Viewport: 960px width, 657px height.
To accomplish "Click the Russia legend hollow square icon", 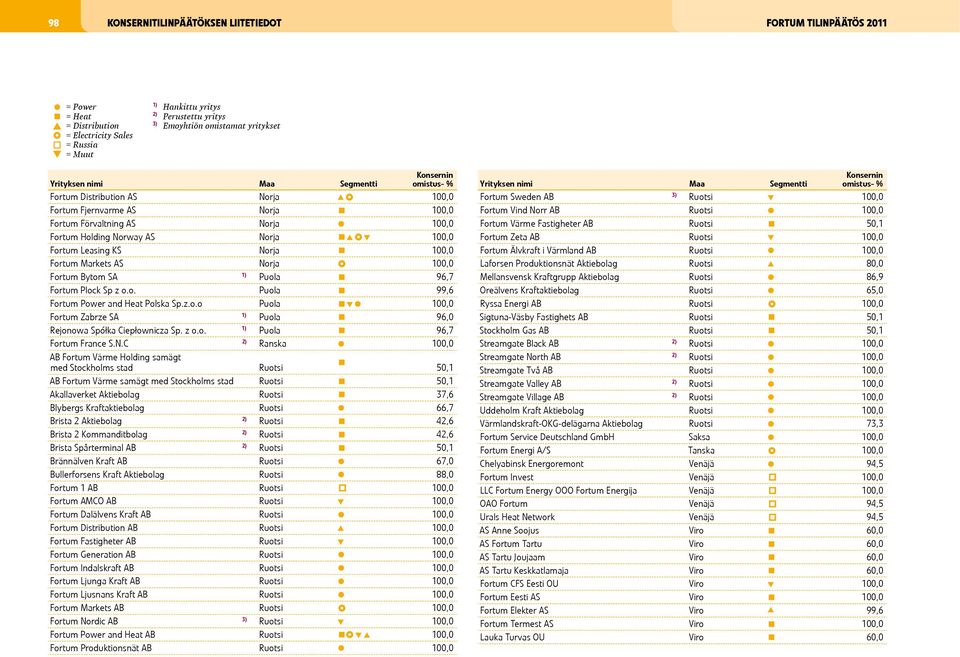I will (57, 145).
